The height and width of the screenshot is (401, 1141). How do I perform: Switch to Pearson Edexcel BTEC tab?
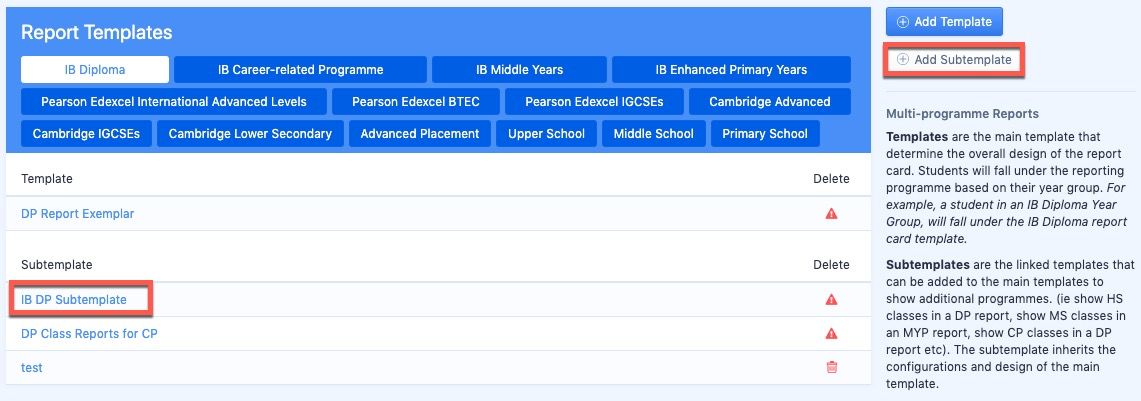416,102
